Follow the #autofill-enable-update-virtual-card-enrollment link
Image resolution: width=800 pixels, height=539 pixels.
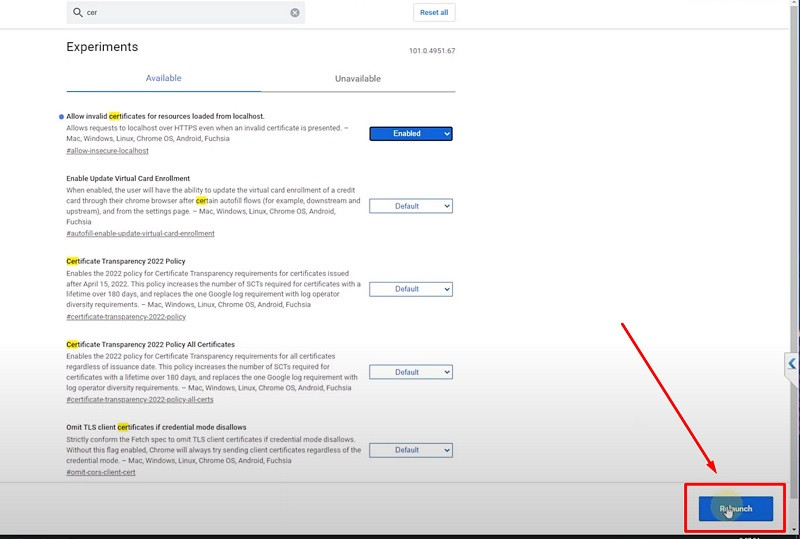(140, 234)
